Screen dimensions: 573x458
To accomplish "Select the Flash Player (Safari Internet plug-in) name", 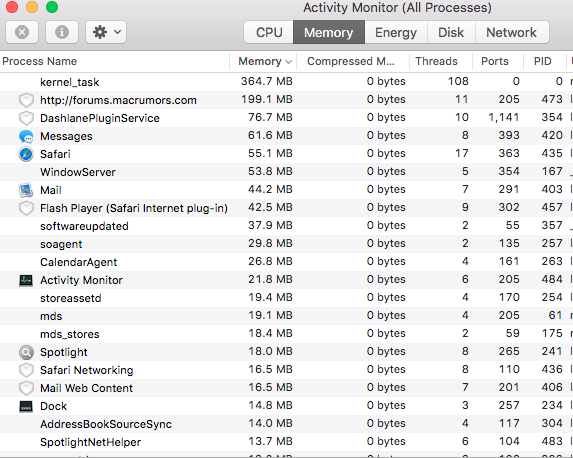I will pyautogui.click(x=134, y=208).
